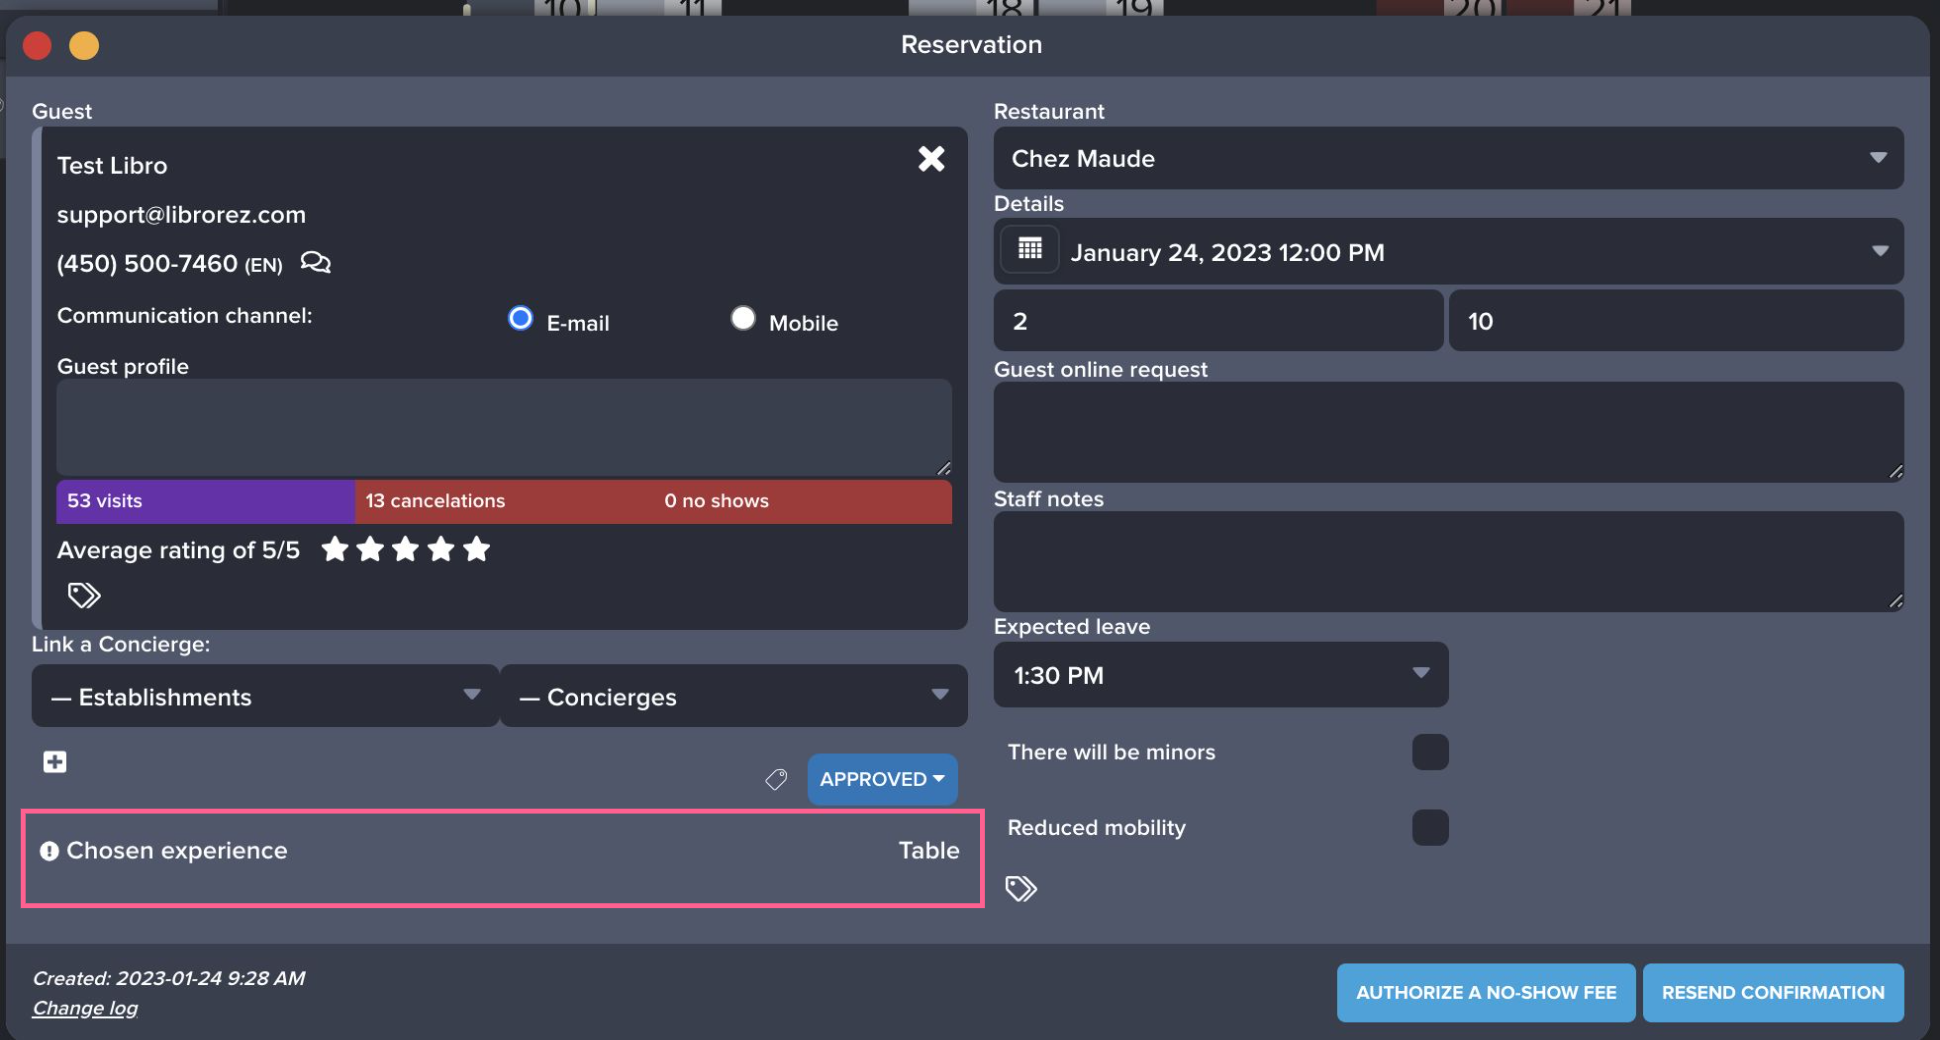Click the guest tags icon under rating
The width and height of the screenshot is (1940, 1040).
click(84, 596)
